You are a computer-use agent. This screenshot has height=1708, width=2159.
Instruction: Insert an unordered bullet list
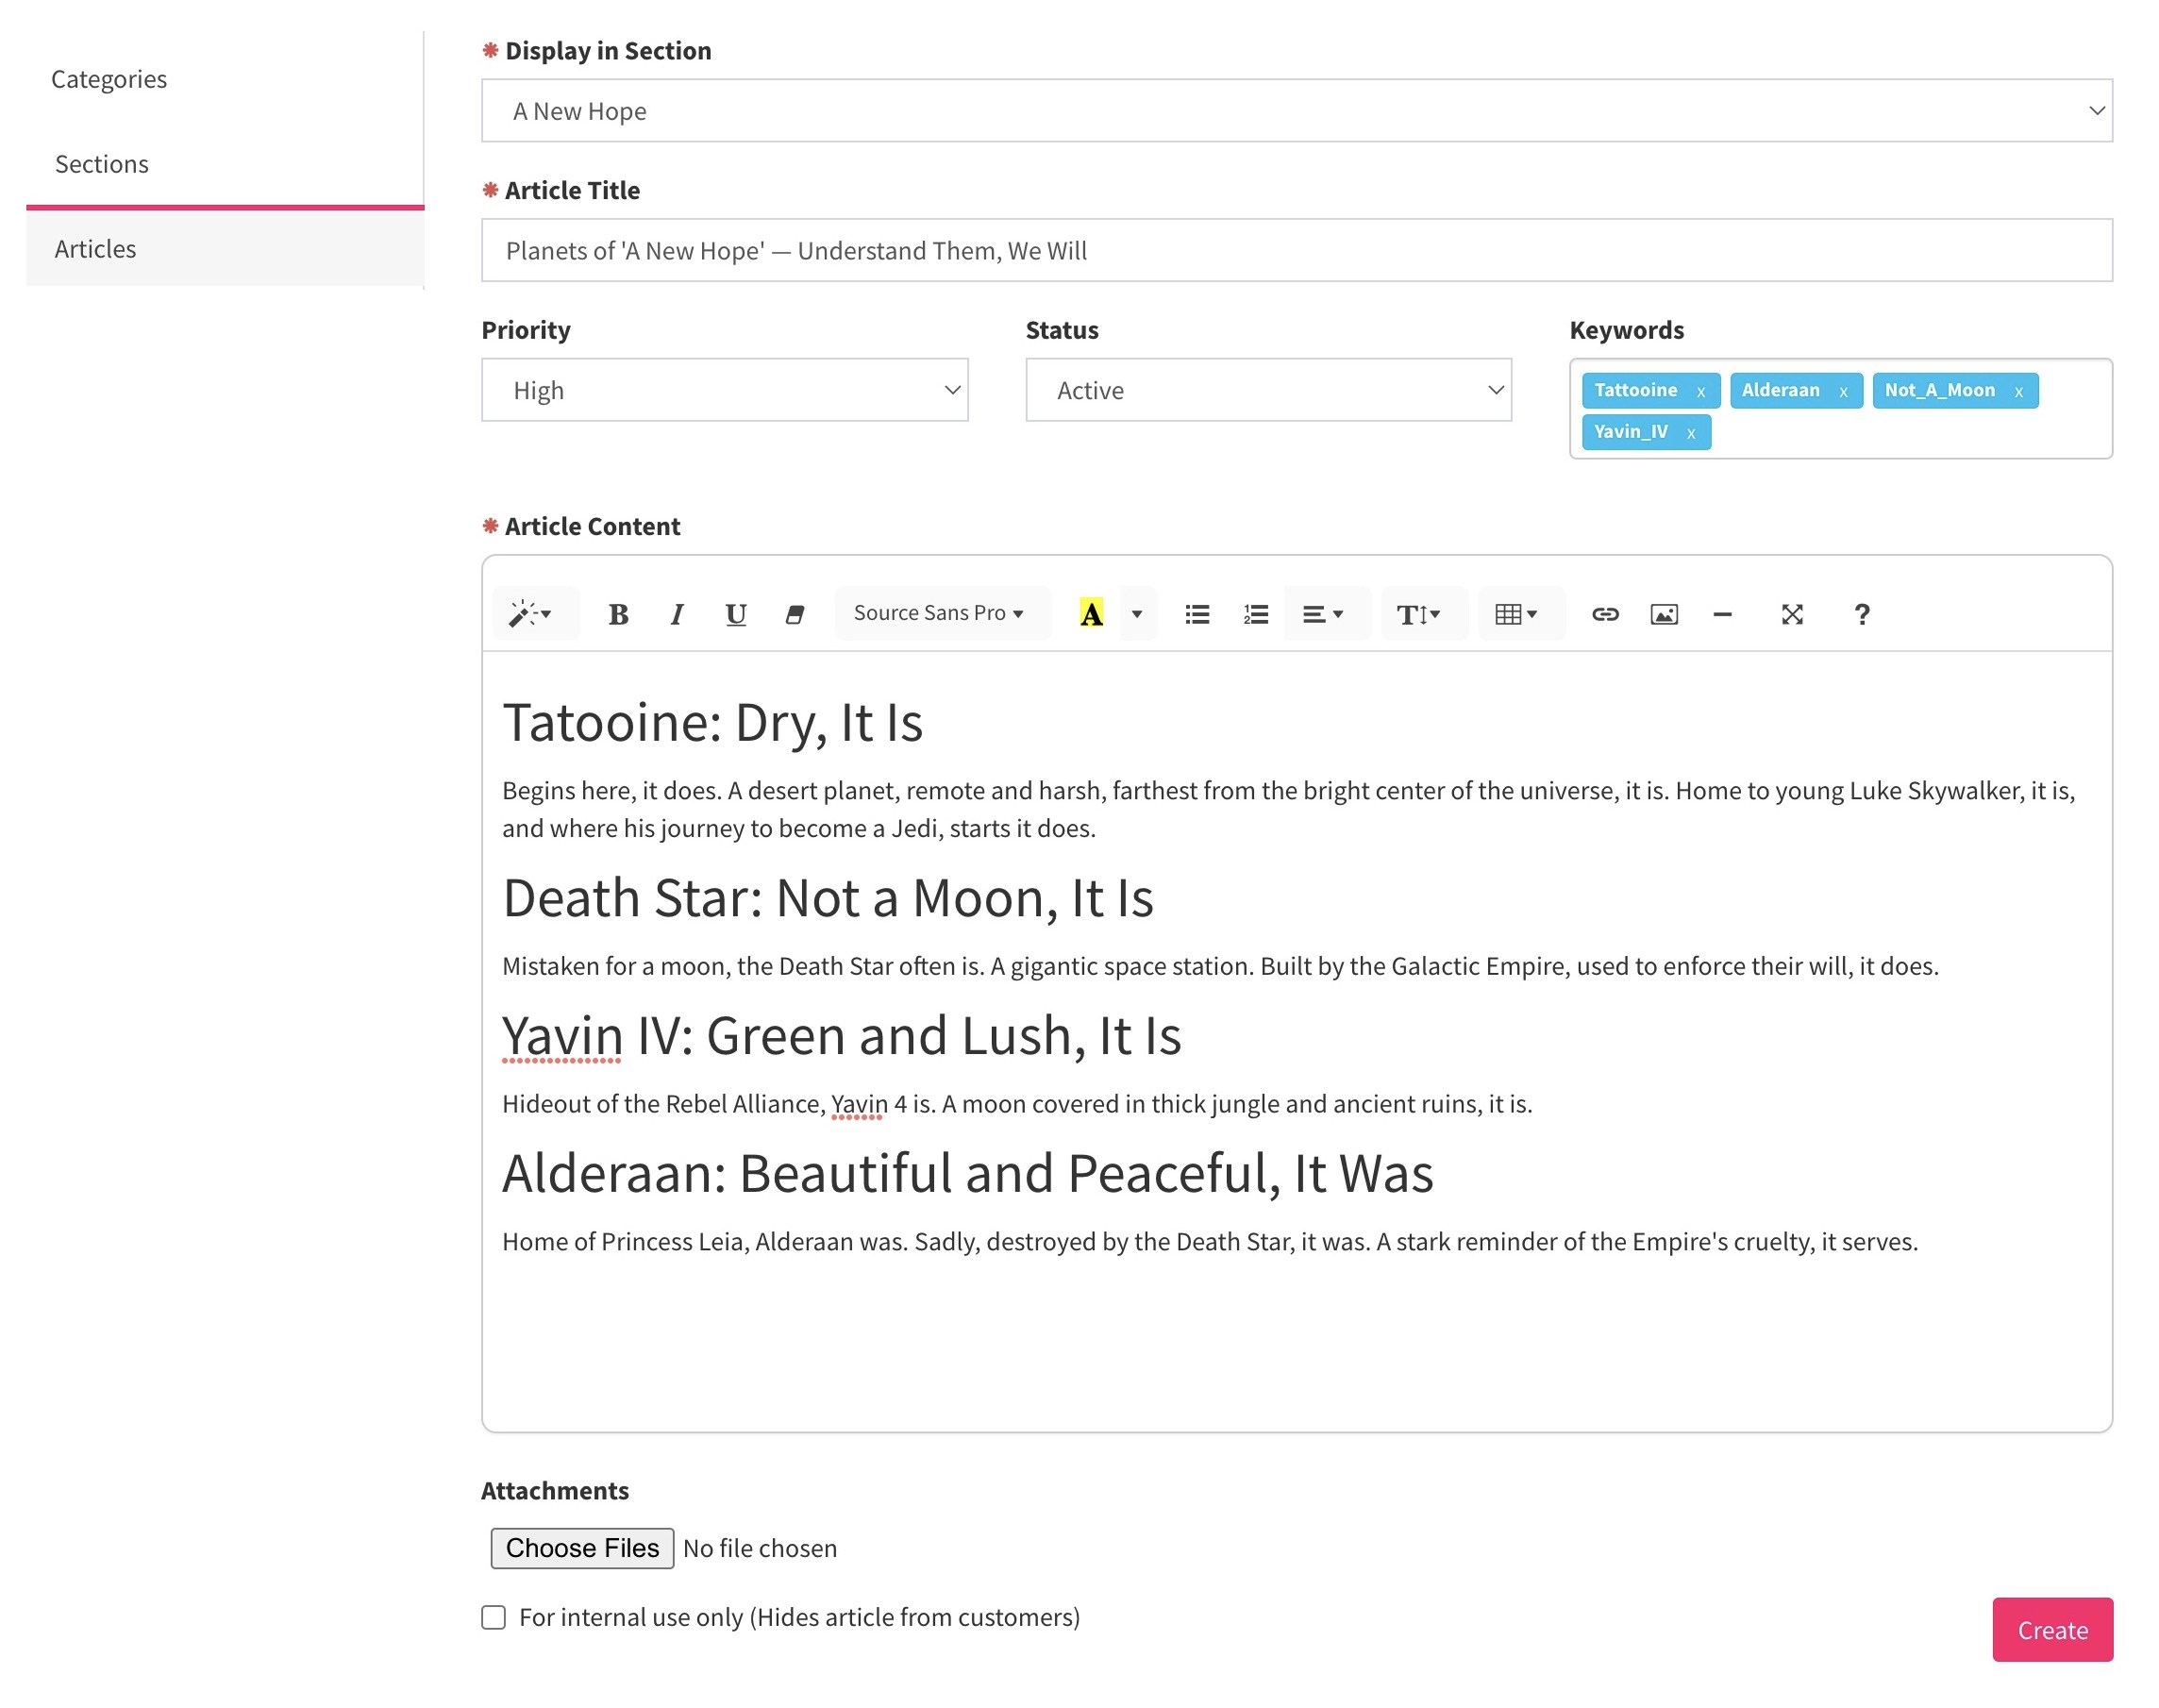pyautogui.click(x=1197, y=614)
